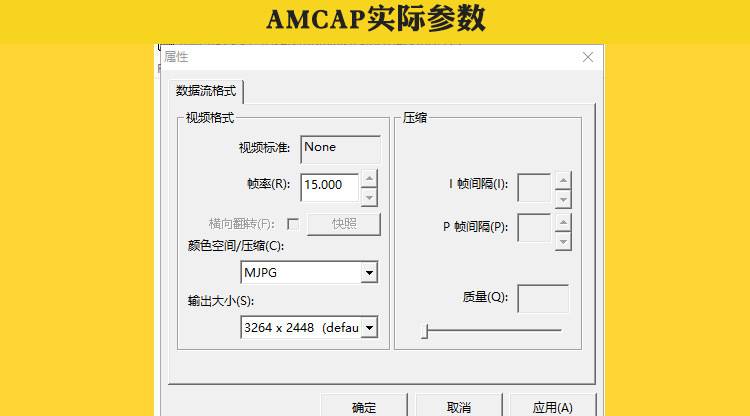Click the 快照 button

[x=344, y=224]
